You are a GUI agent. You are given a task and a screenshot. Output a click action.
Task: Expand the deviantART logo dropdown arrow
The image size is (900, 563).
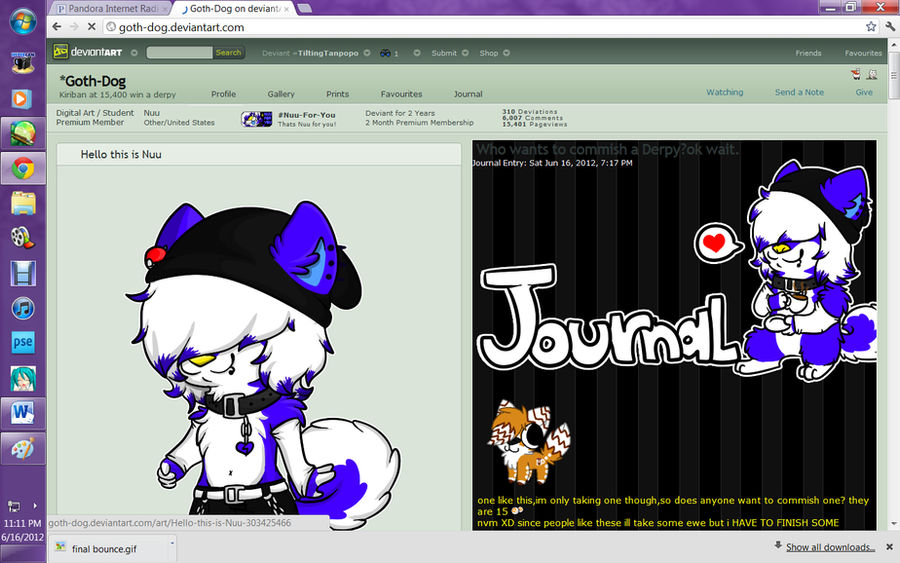click(134, 53)
